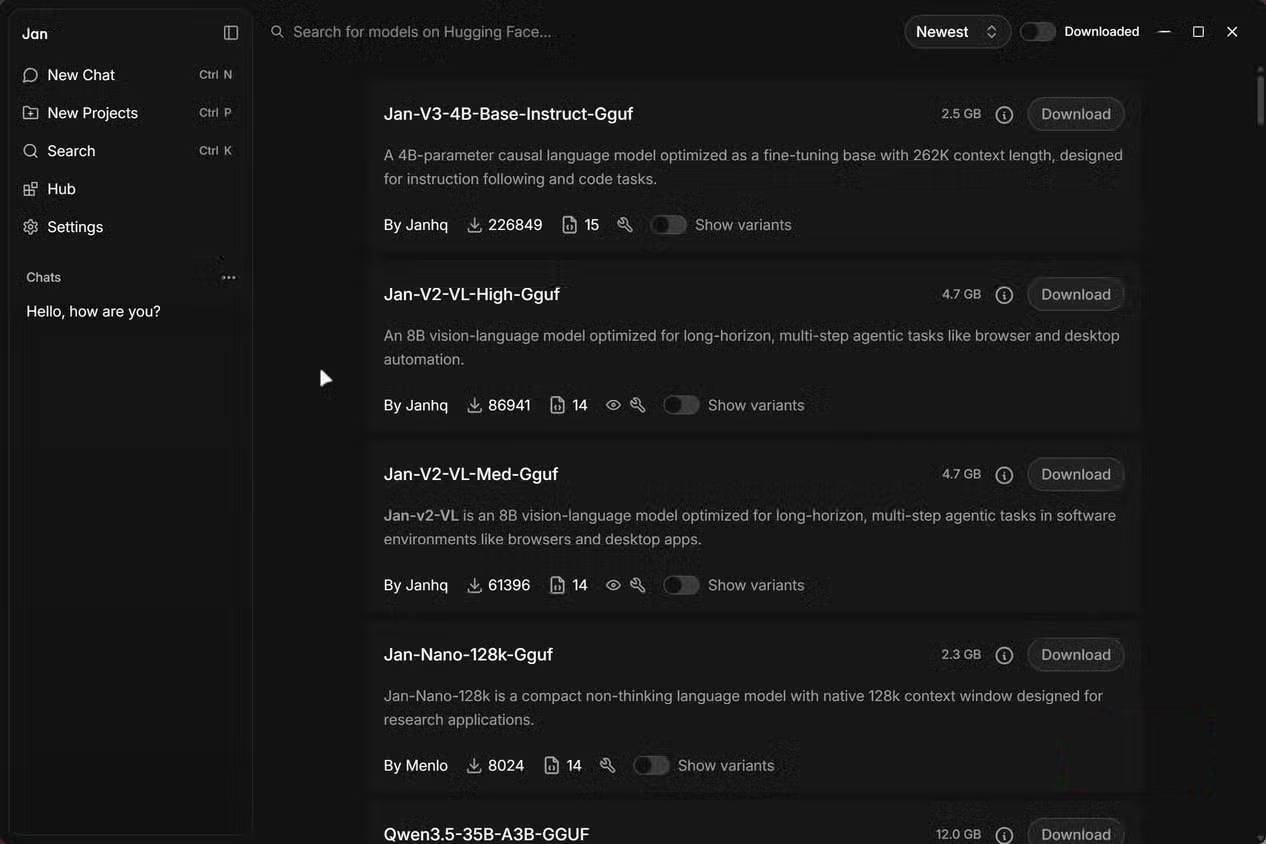Enable Show variants for Jan-Nano-128k-Gguf

click(651, 765)
